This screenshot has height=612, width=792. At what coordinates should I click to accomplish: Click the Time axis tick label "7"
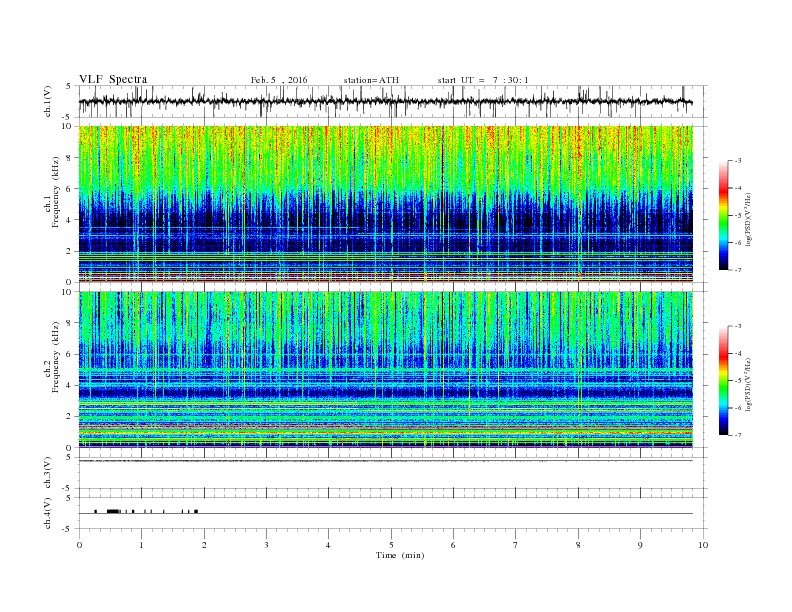tap(516, 545)
